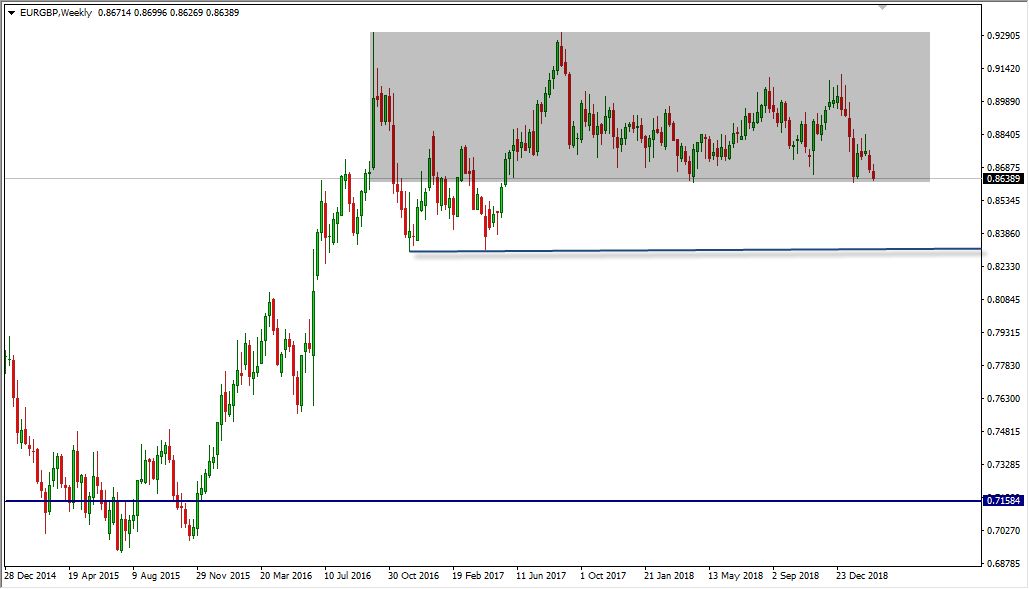Click the OHLC values 0.86714 0.86996 0.86269 0.86389

click(x=169, y=12)
